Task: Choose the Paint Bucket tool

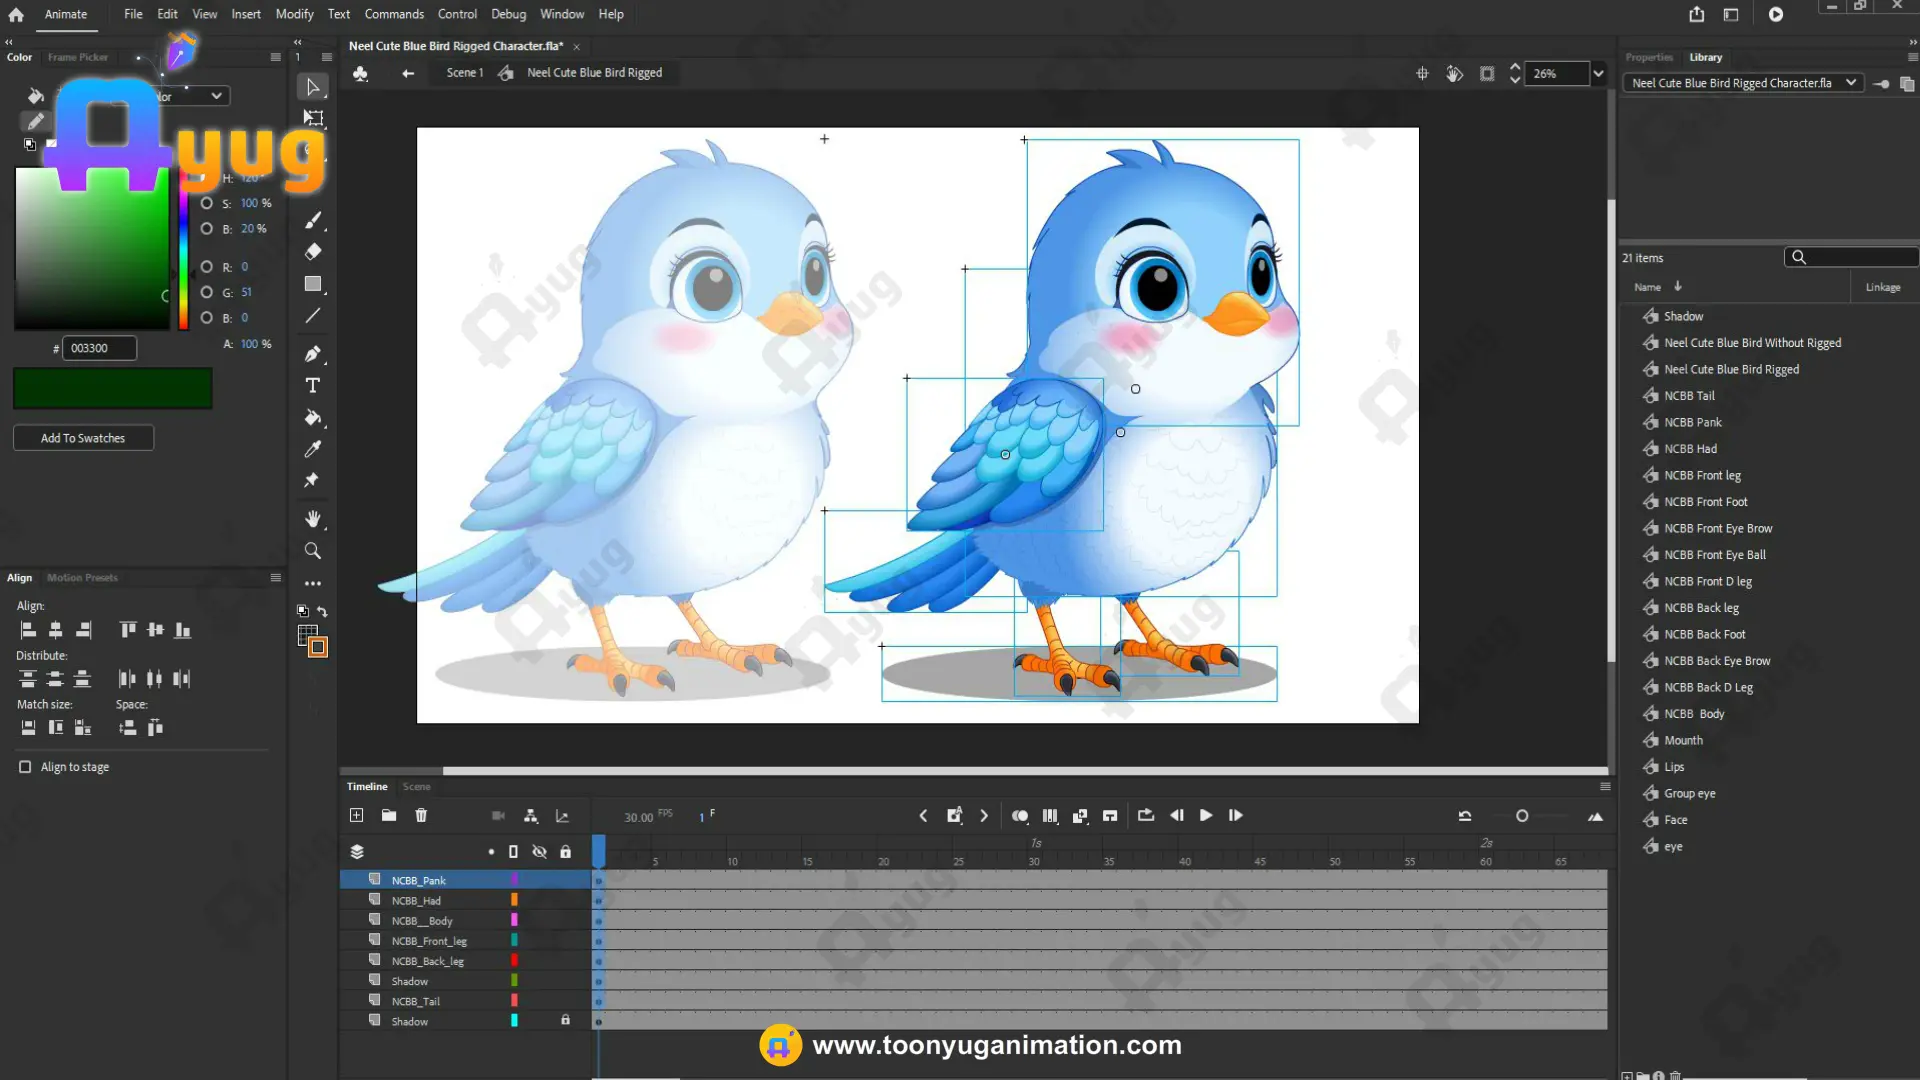Action: click(313, 418)
